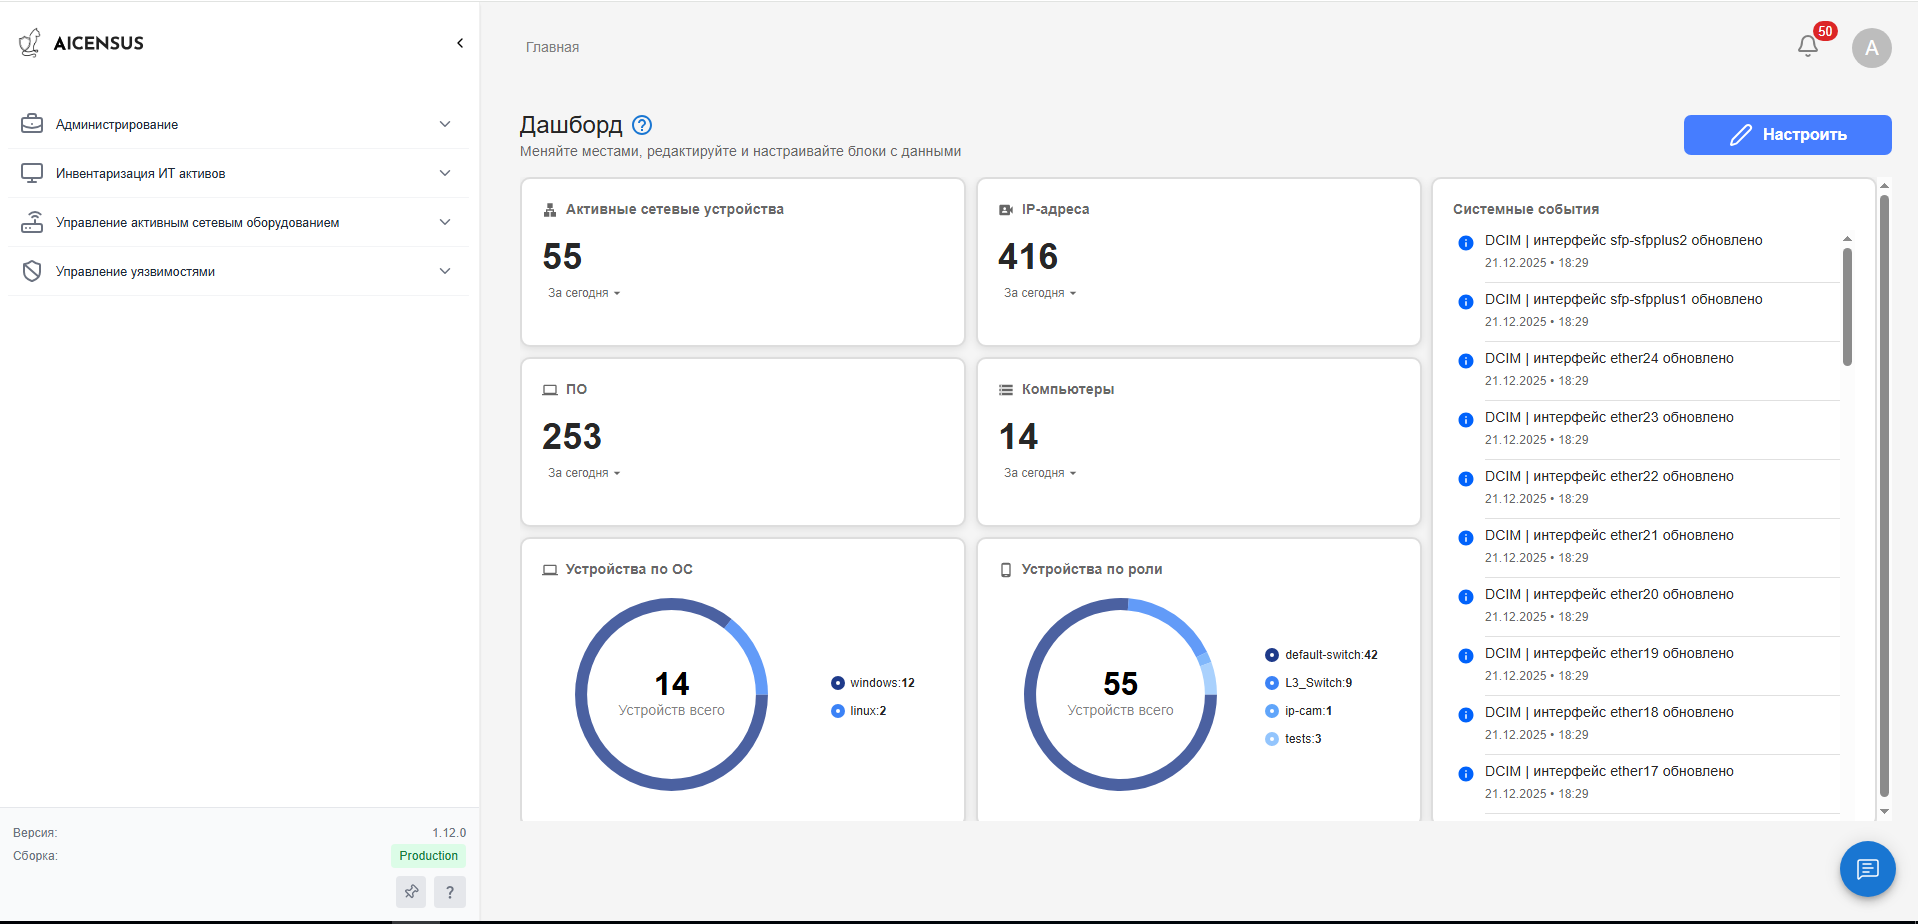The image size is (1918, 924).
Task: Open help question mark in sidebar
Action: (450, 891)
